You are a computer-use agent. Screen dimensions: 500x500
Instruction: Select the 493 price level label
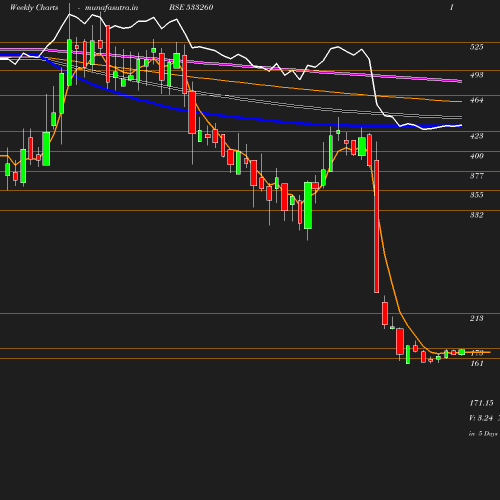(x=476, y=75)
